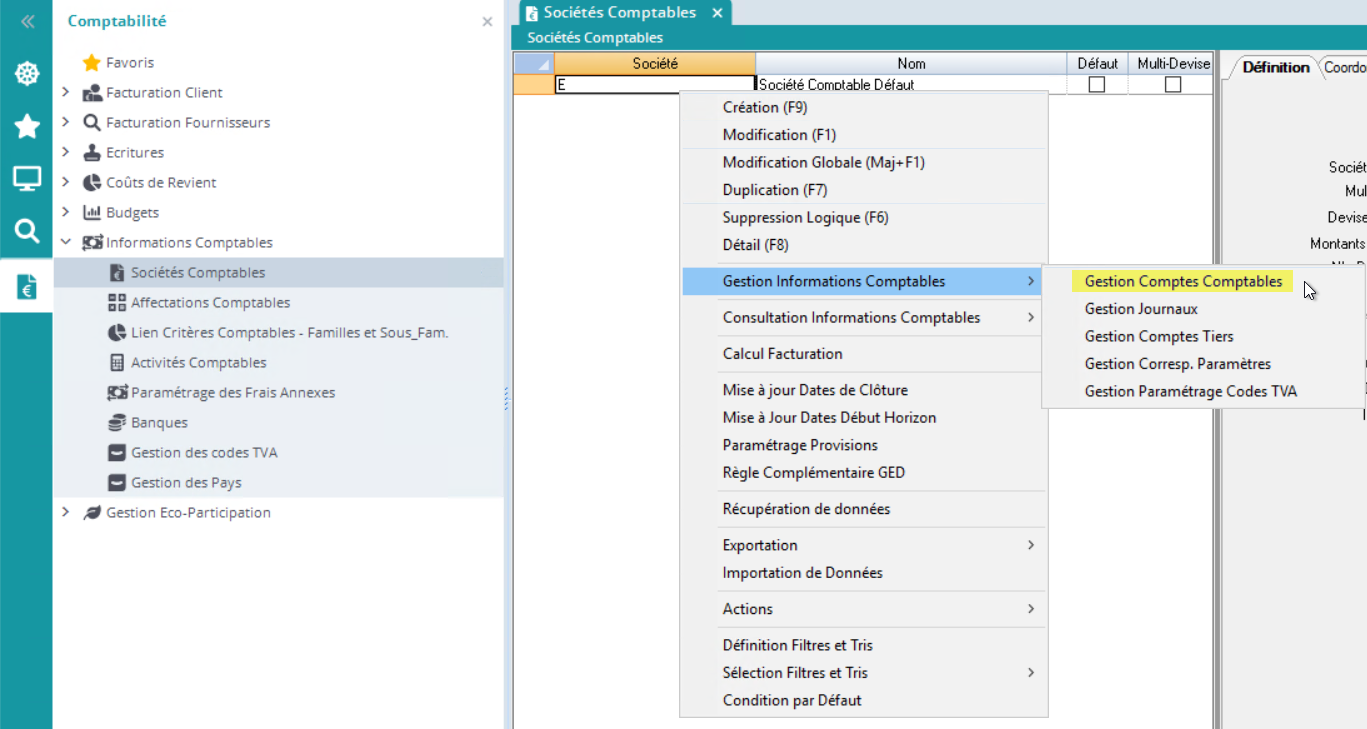The width and height of the screenshot is (1367, 729).
Task: Click the ship wheel icon in left sidebar
Action: point(26,73)
